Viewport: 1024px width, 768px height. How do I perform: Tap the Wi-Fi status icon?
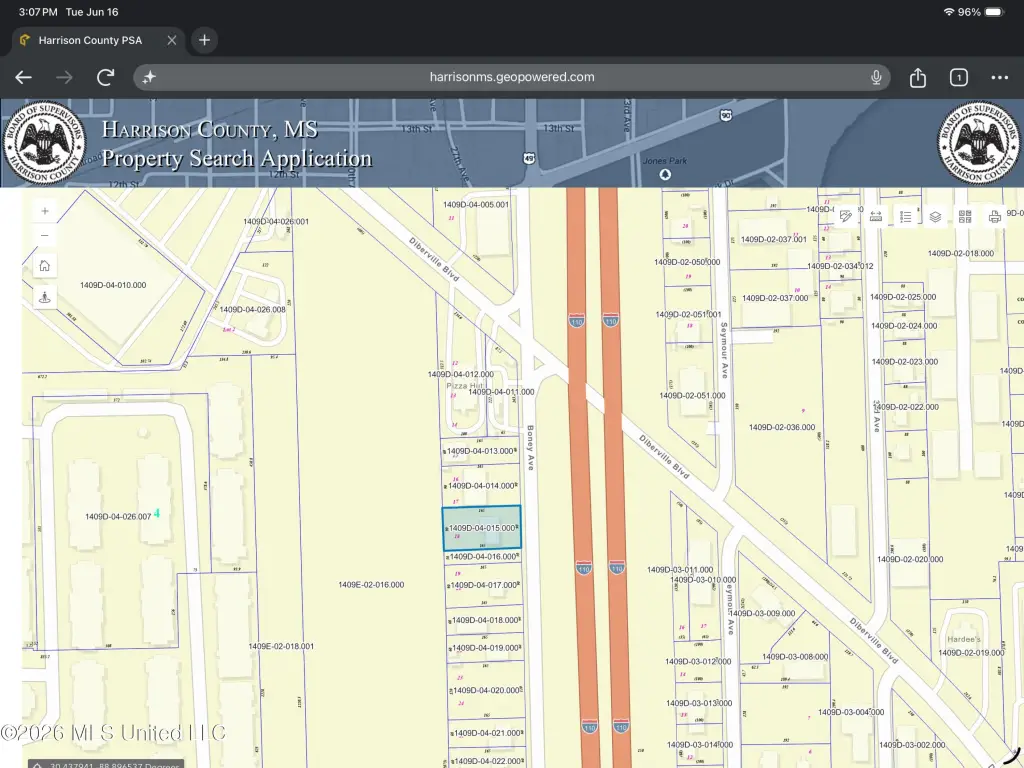(948, 12)
